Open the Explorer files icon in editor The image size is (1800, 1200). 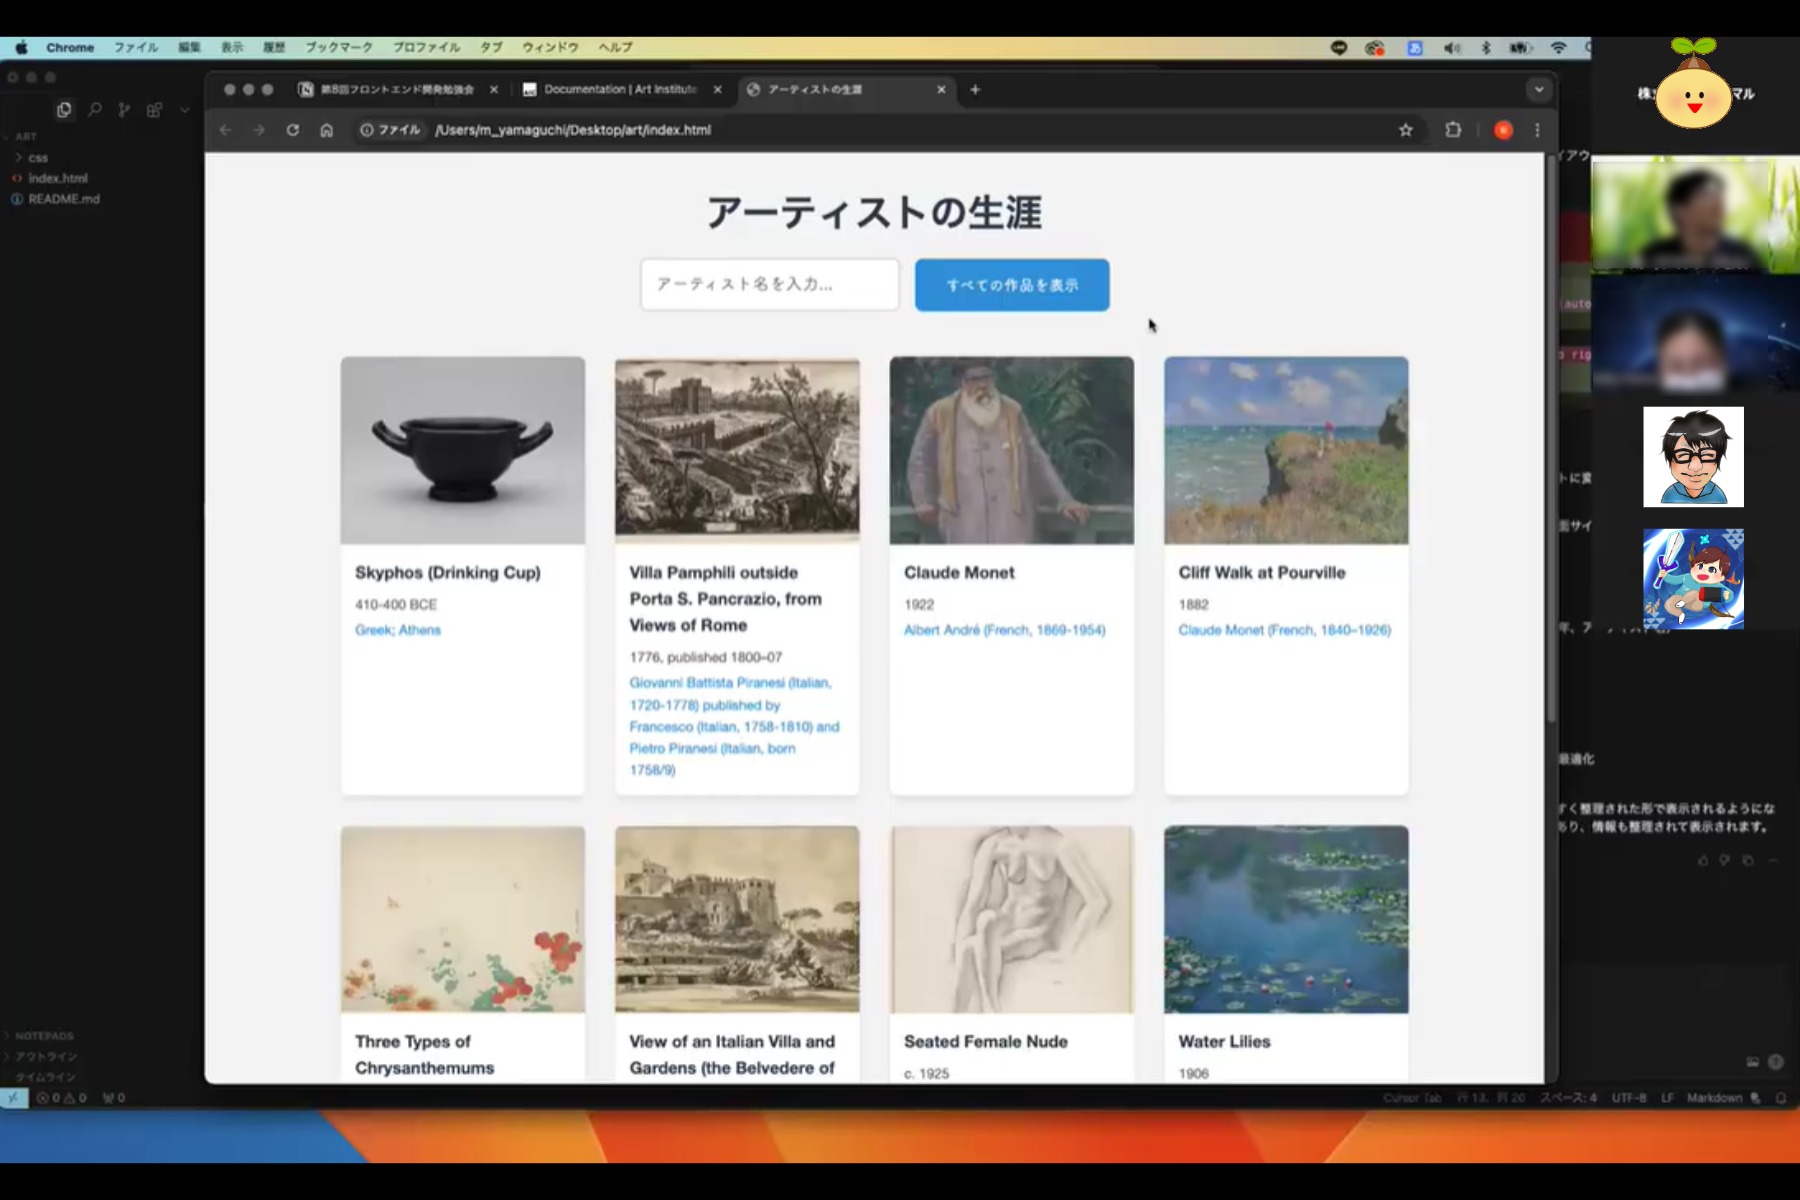point(64,110)
